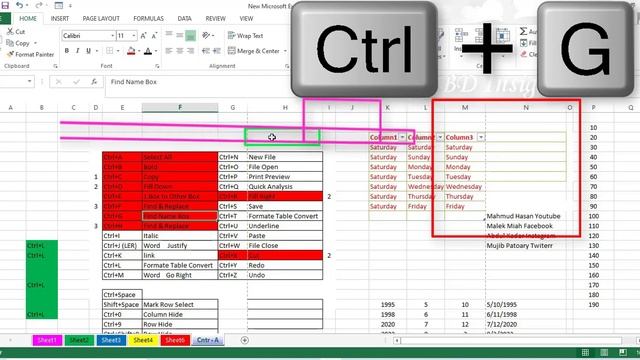Click the Undo arrow icon
This screenshot has height=360, width=640.
point(19,5)
